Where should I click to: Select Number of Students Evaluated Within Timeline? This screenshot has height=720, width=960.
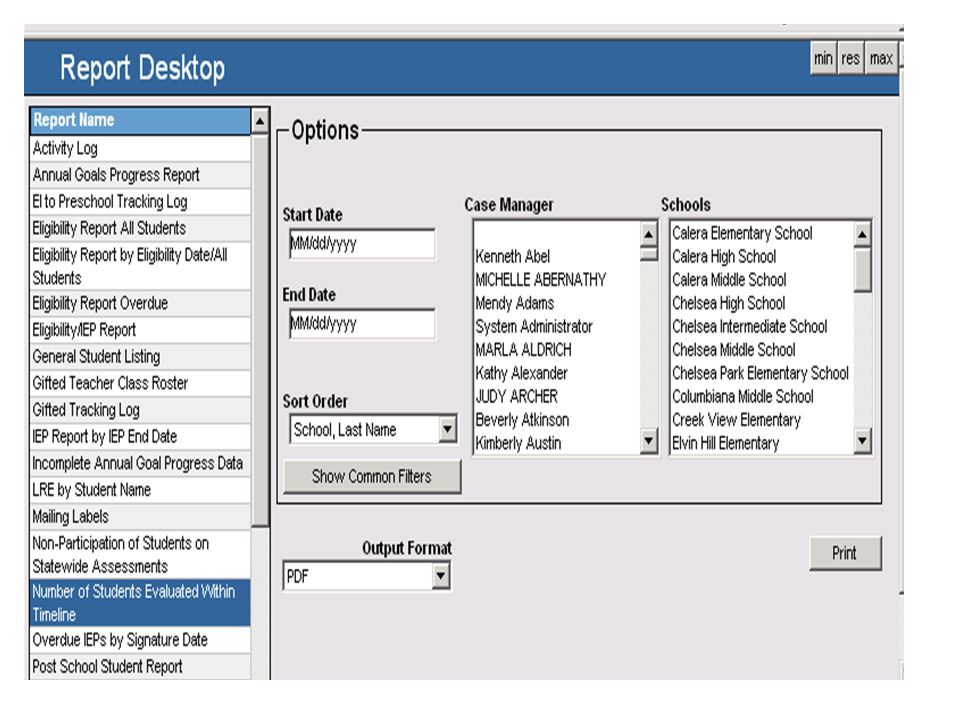click(140, 603)
